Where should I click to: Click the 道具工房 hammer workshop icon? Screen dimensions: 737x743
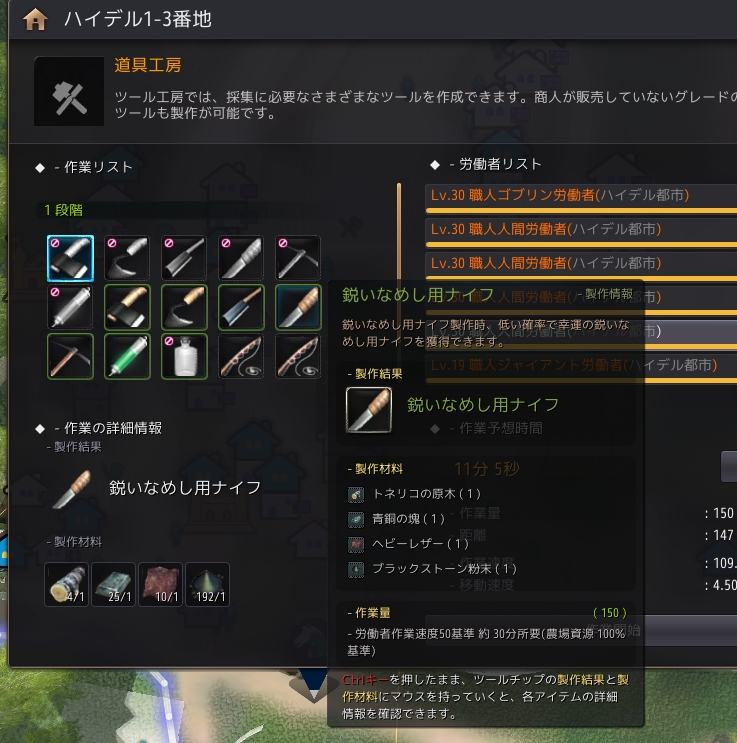(69, 91)
